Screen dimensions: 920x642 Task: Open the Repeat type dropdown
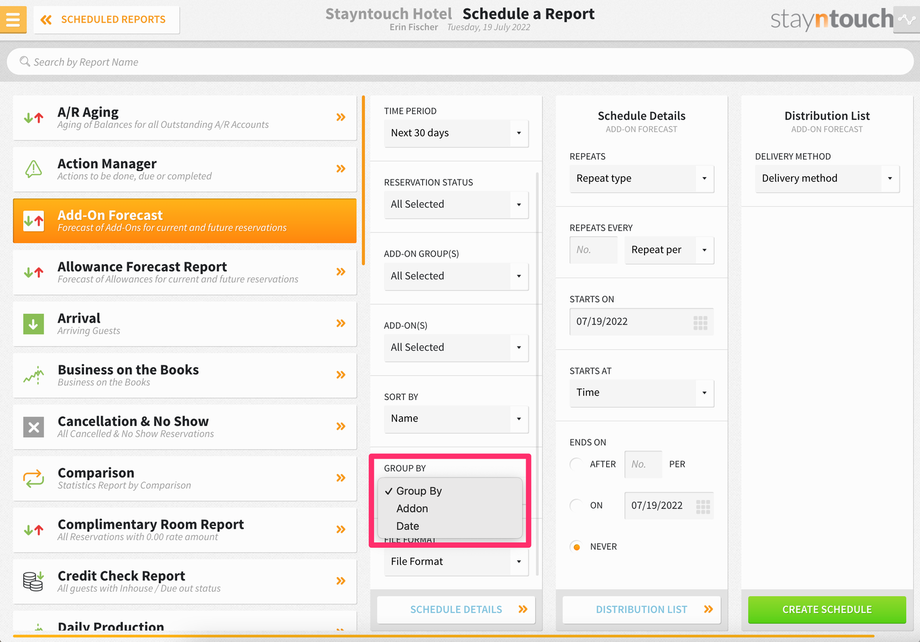(x=641, y=179)
